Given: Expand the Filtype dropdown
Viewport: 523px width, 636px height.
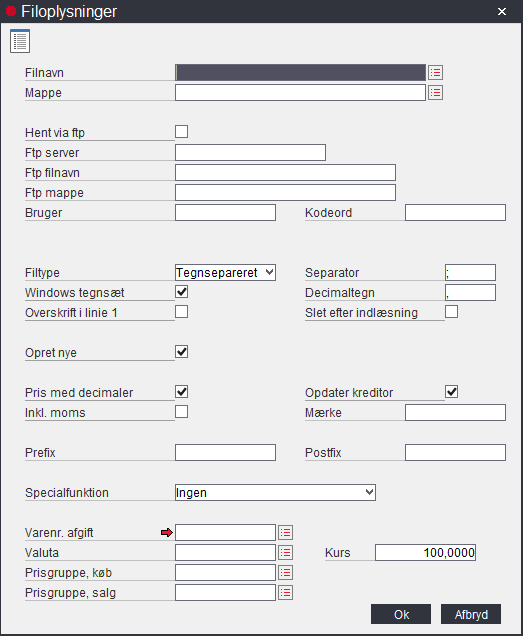Looking at the screenshot, I should 226,273.
